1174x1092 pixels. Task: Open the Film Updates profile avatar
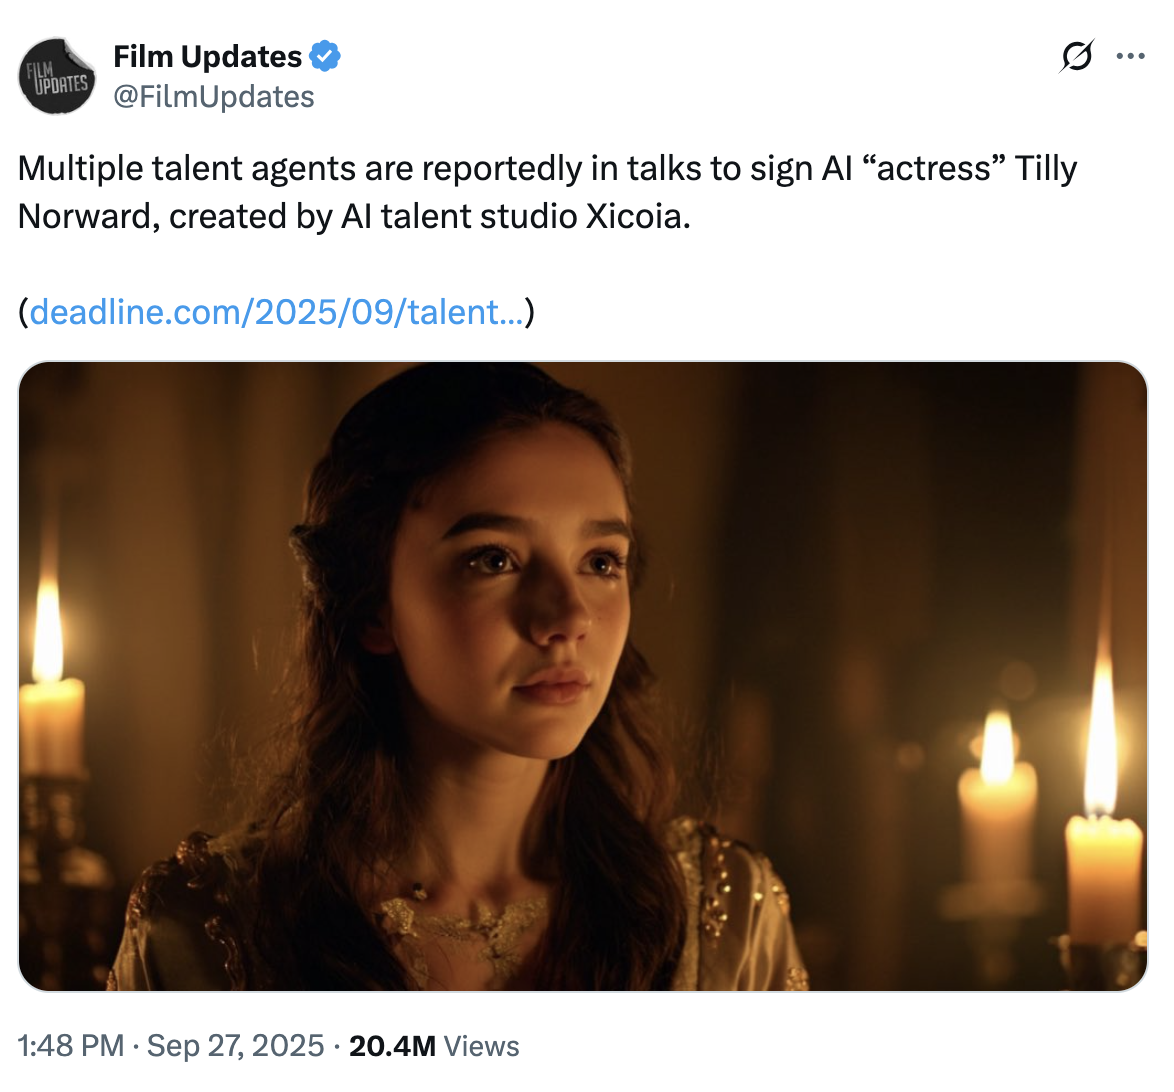[x=57, y=76]
